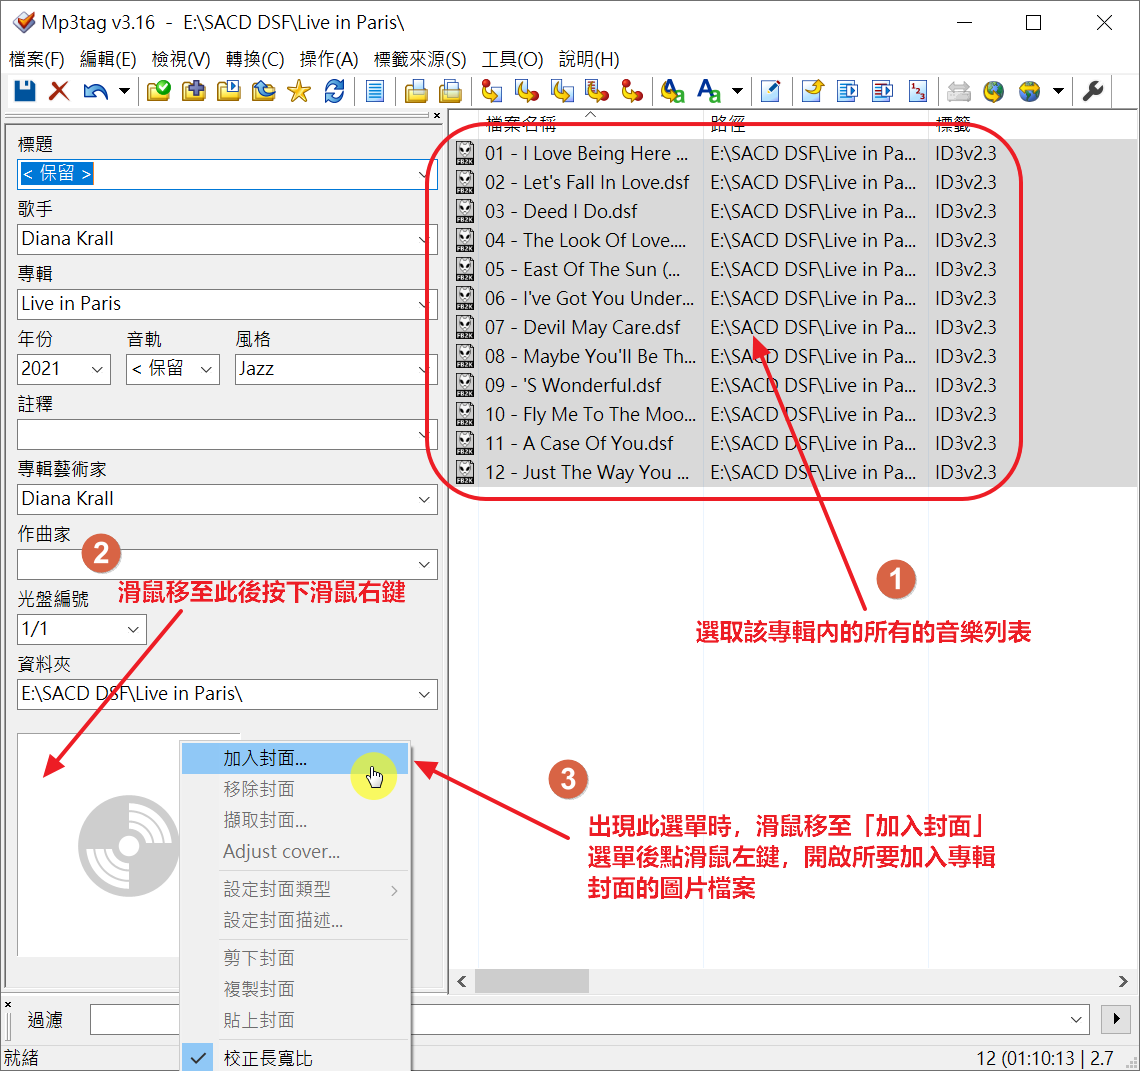Sort by the 路徑 column header

click(x=816, y=124)
